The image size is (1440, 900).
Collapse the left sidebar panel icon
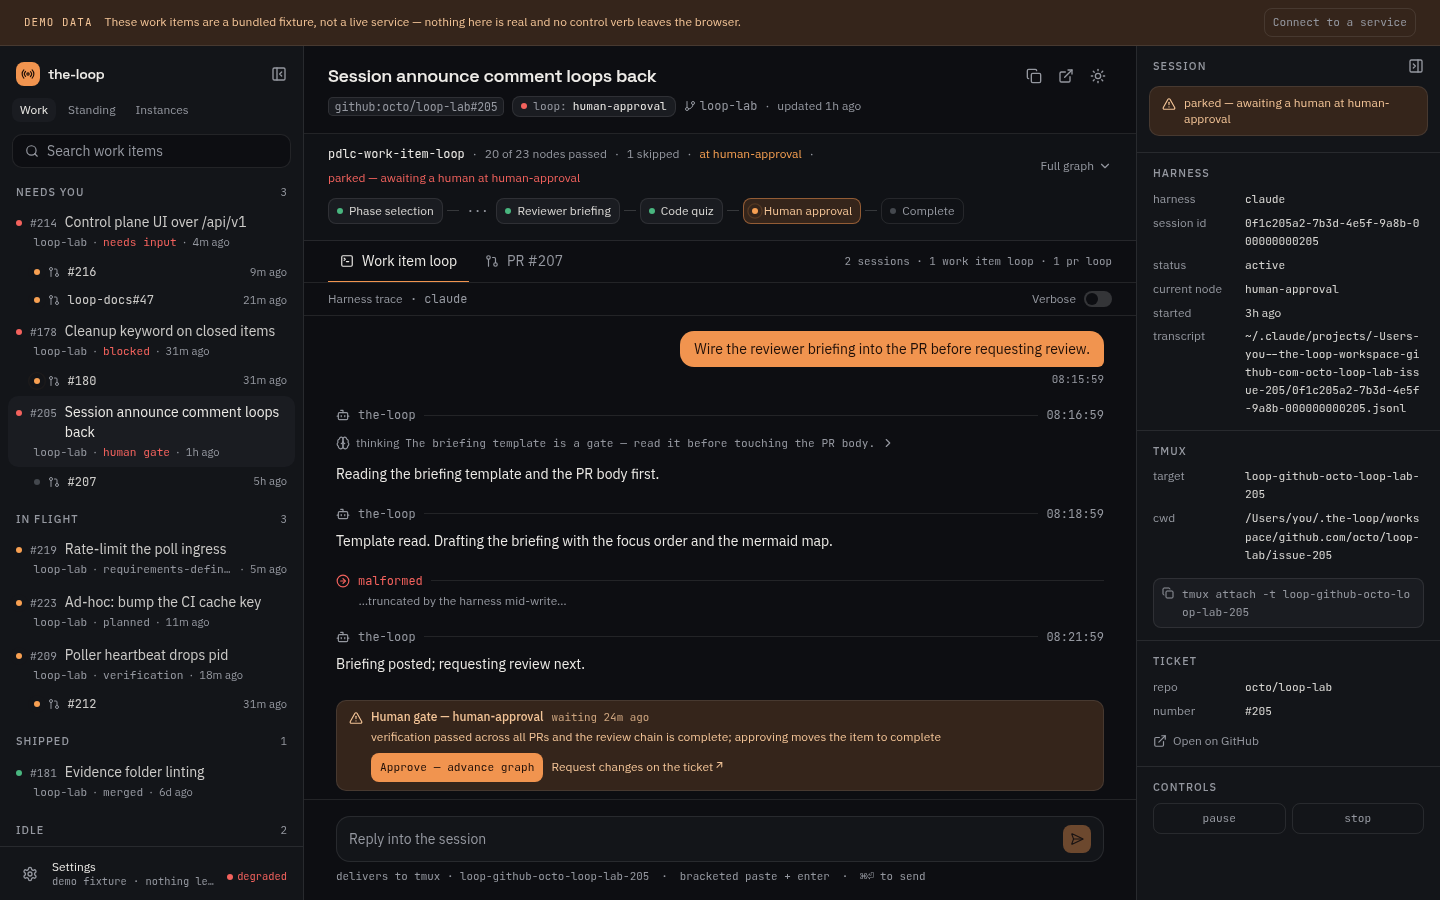pos(279,74)
